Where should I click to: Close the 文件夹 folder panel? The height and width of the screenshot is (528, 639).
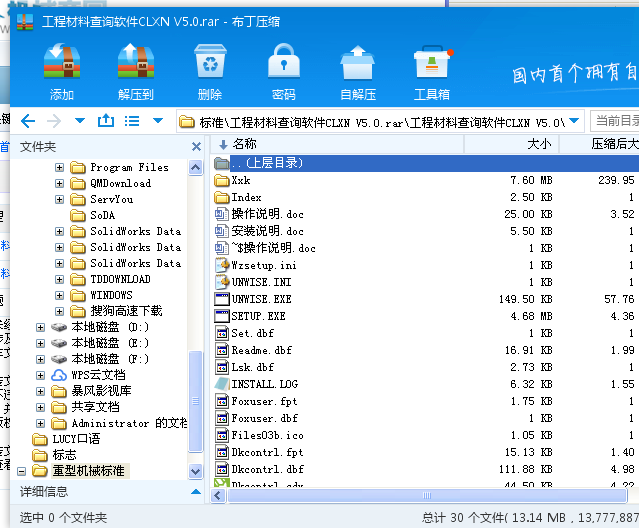pyautogui.click(x=196, y=147)
